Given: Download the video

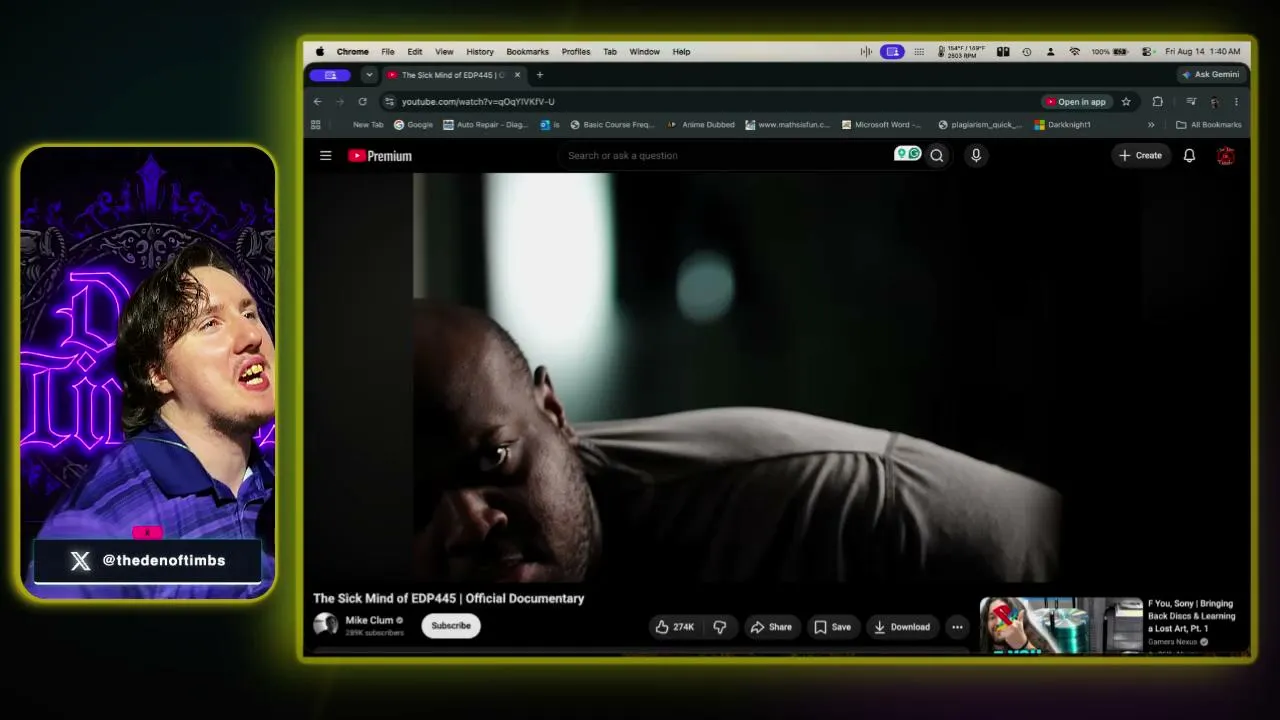Looking at the screenshot, I should tap(902, 627).
